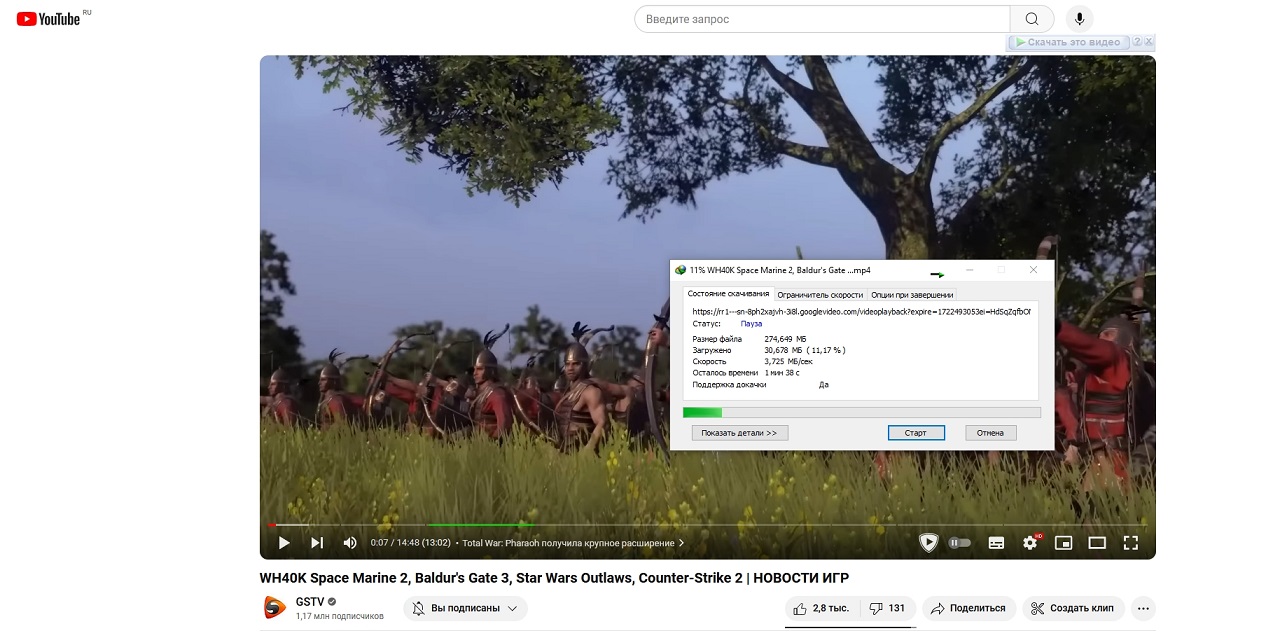Close the Скачать это видео panel

coord(1149,42)
